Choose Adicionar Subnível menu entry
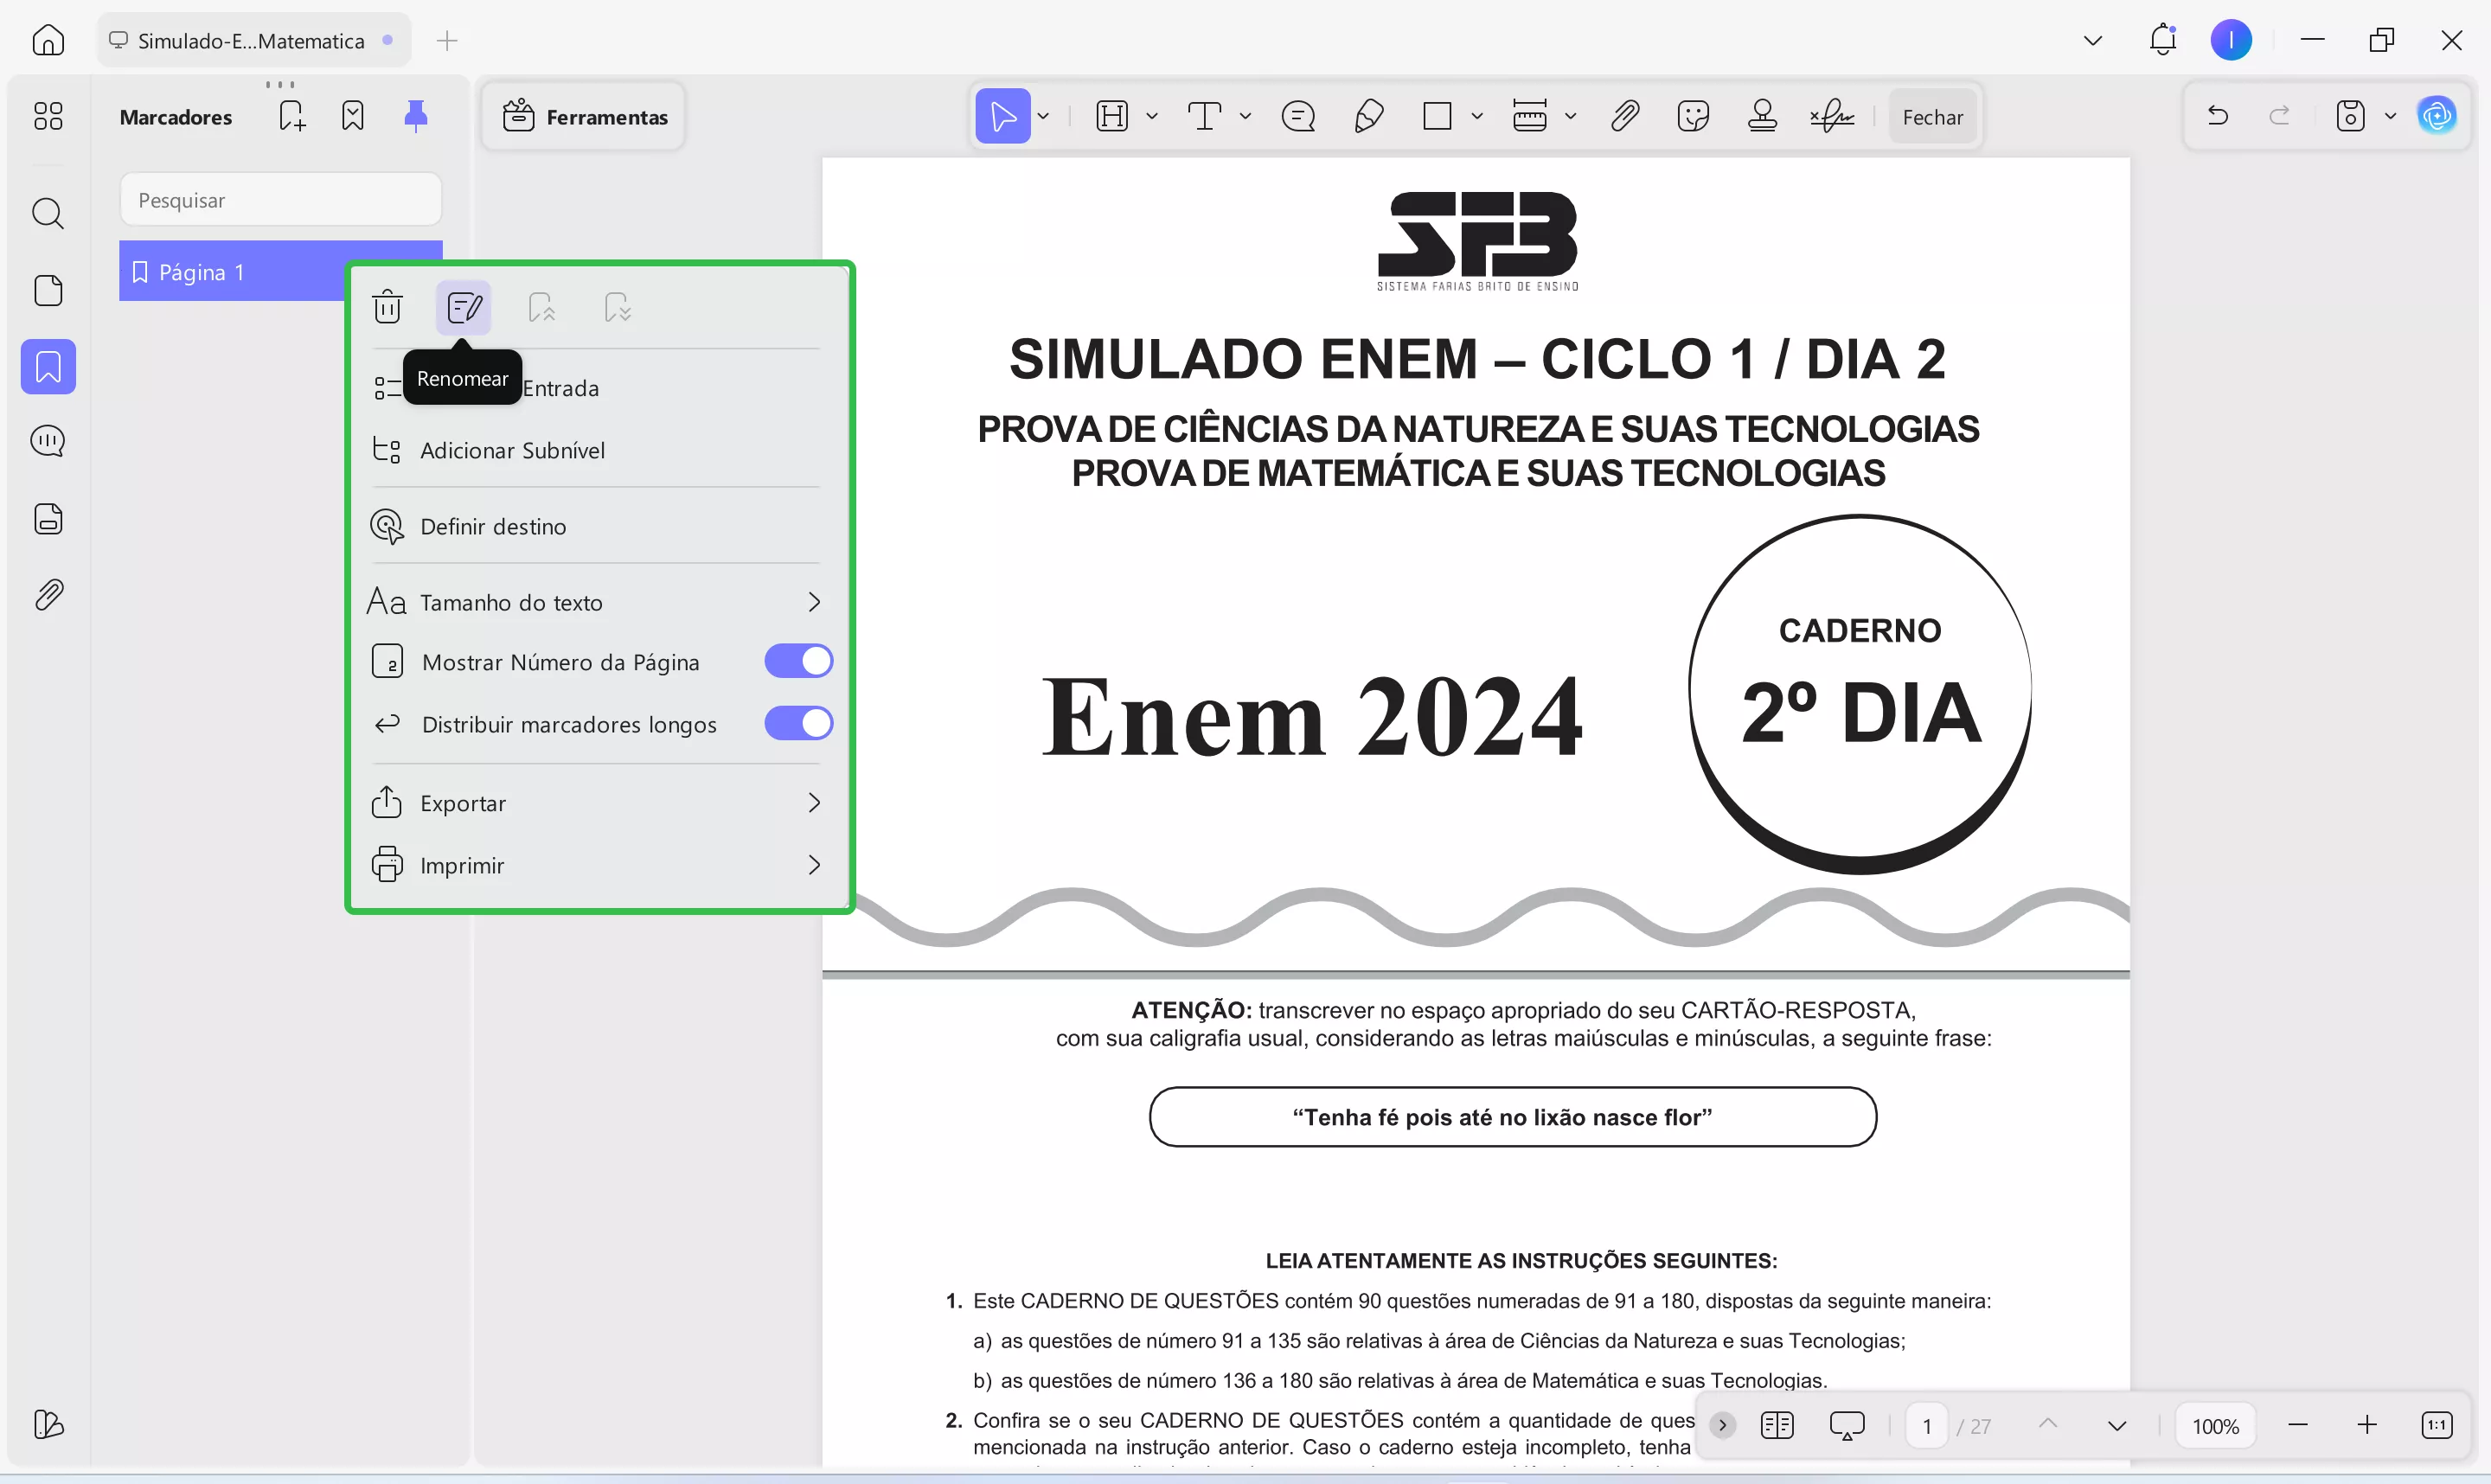The width and height of the screenshot is (2491, 1484). pos(512,451)
